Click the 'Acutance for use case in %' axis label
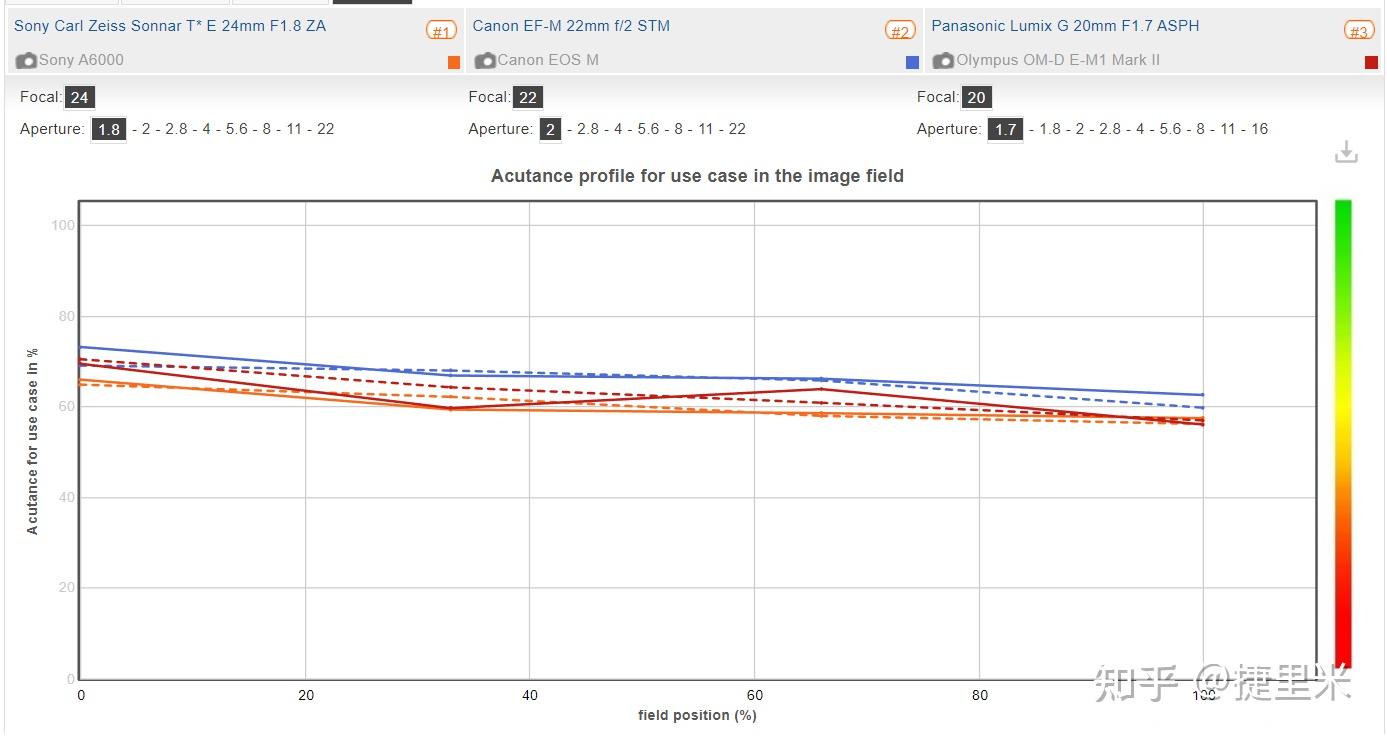 tap(33, 441)
